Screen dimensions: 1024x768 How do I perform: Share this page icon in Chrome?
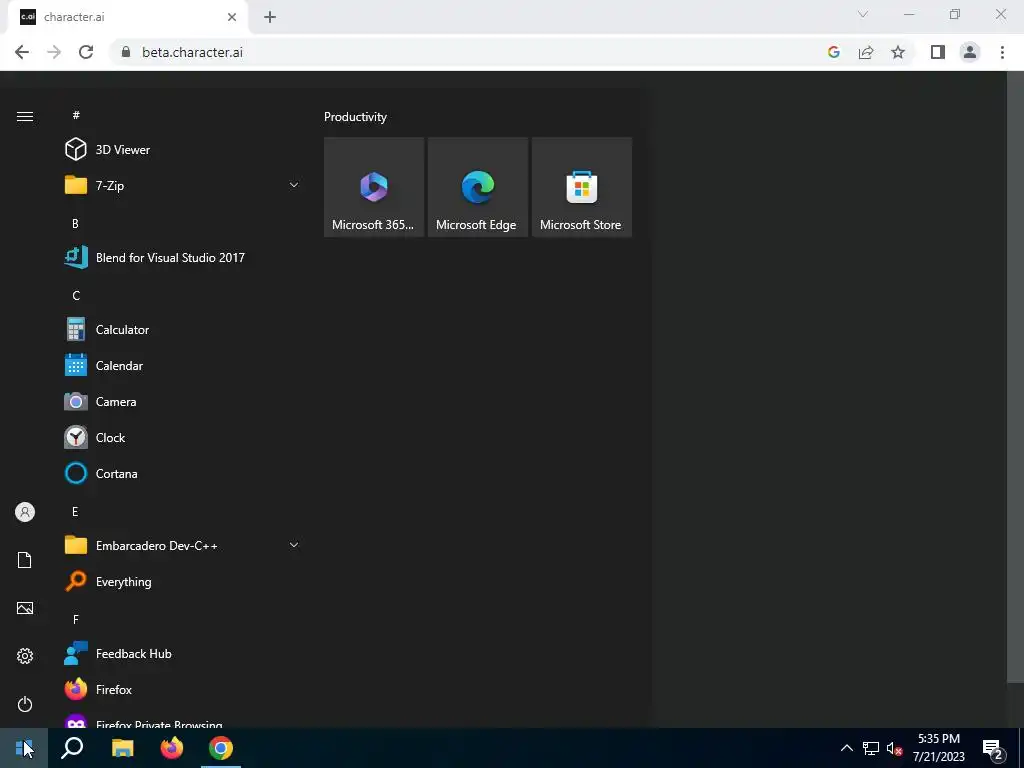tap(866, 52)
